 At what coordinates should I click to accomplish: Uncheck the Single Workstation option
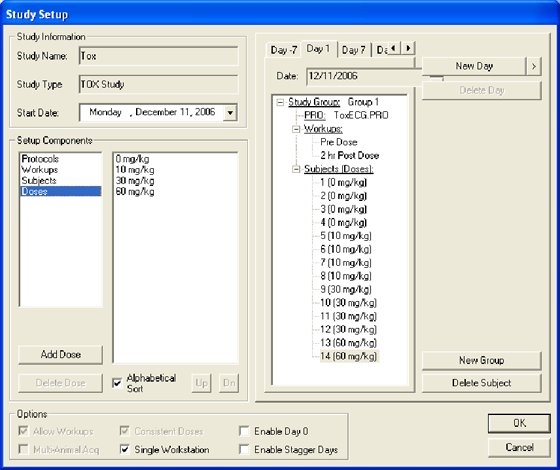125,449
